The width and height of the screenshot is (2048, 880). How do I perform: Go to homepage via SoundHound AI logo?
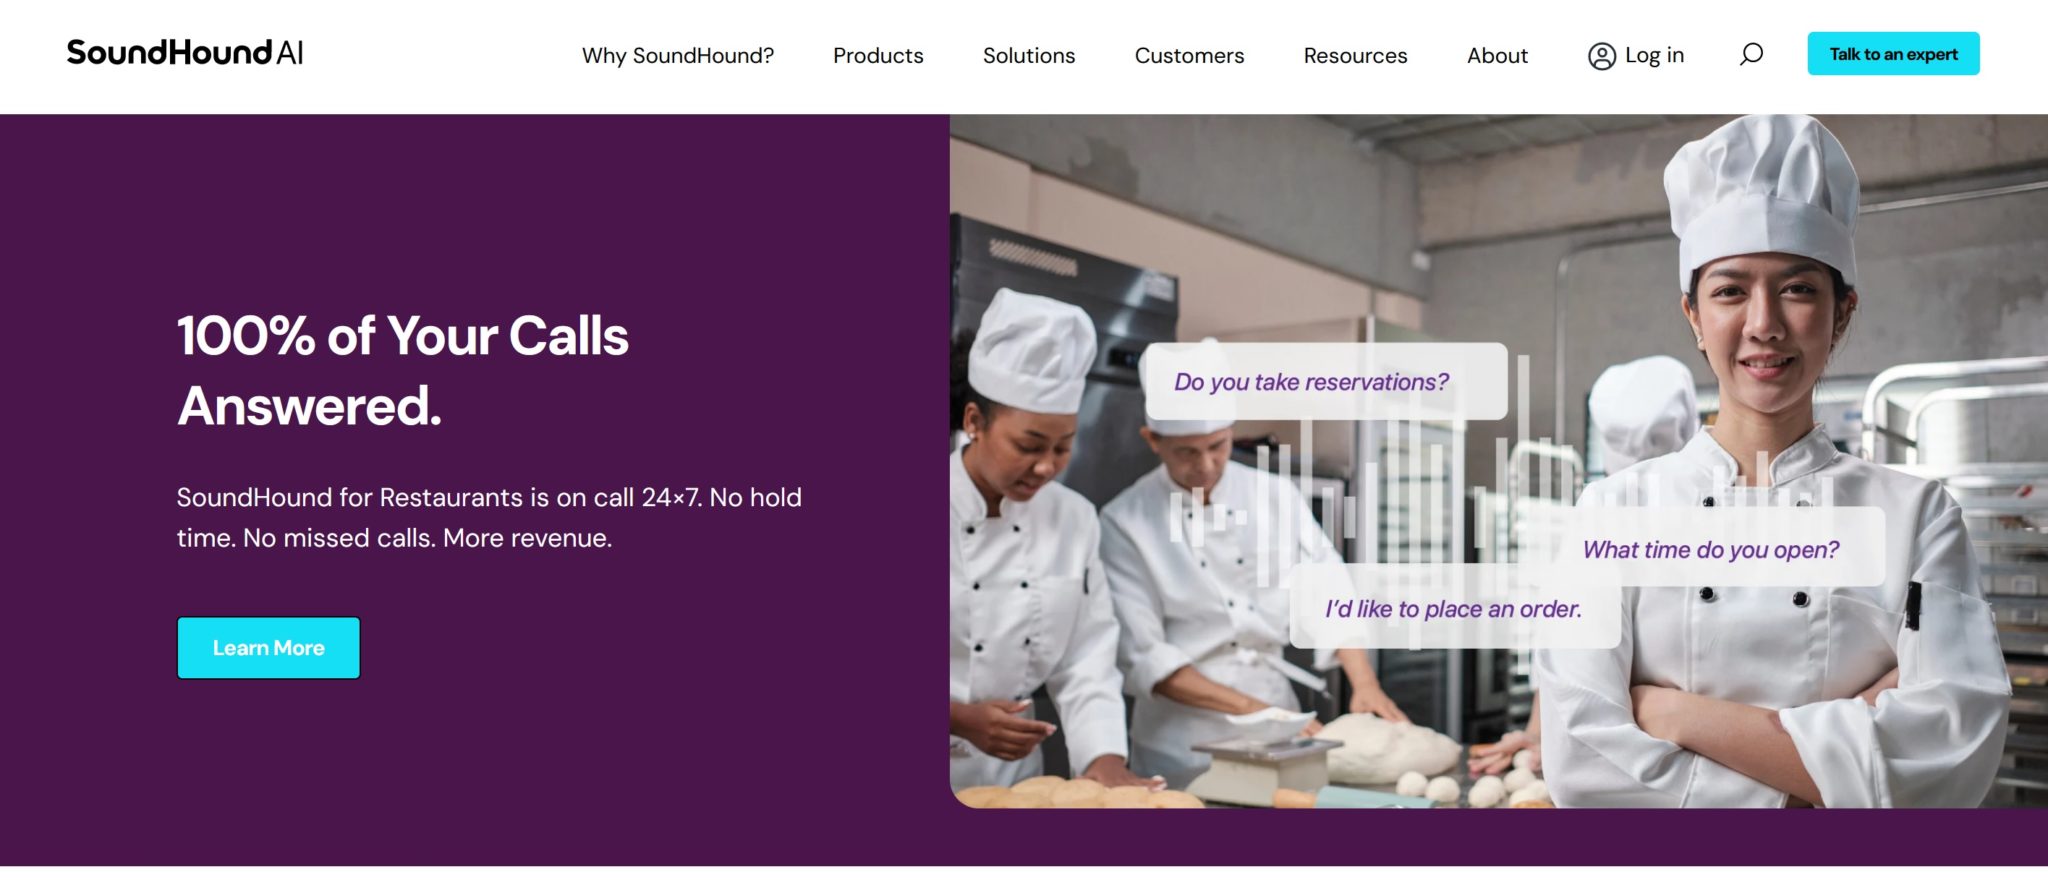coord(185,53)
